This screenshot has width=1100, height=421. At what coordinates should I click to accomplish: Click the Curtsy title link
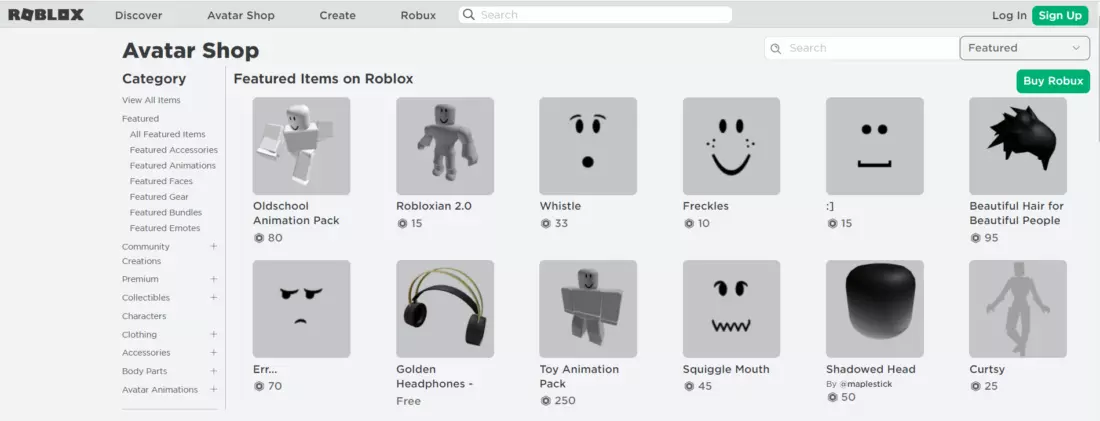987,369
